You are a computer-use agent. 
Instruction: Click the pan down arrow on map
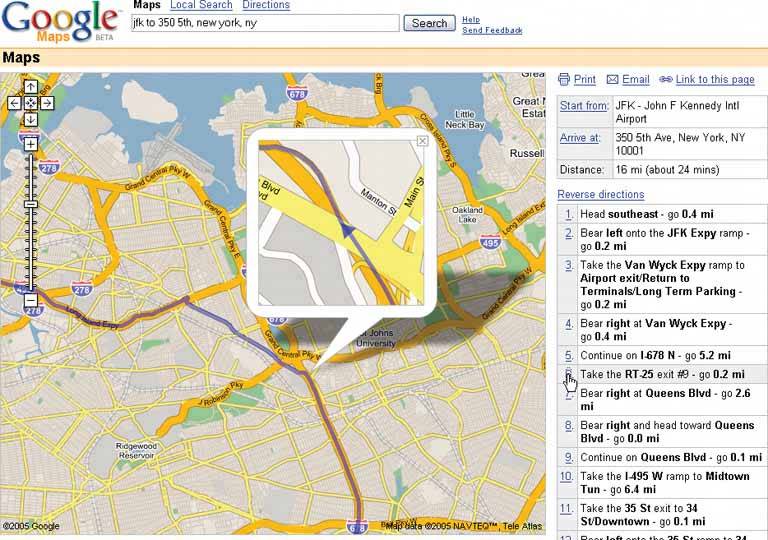[x=31, y=119]
